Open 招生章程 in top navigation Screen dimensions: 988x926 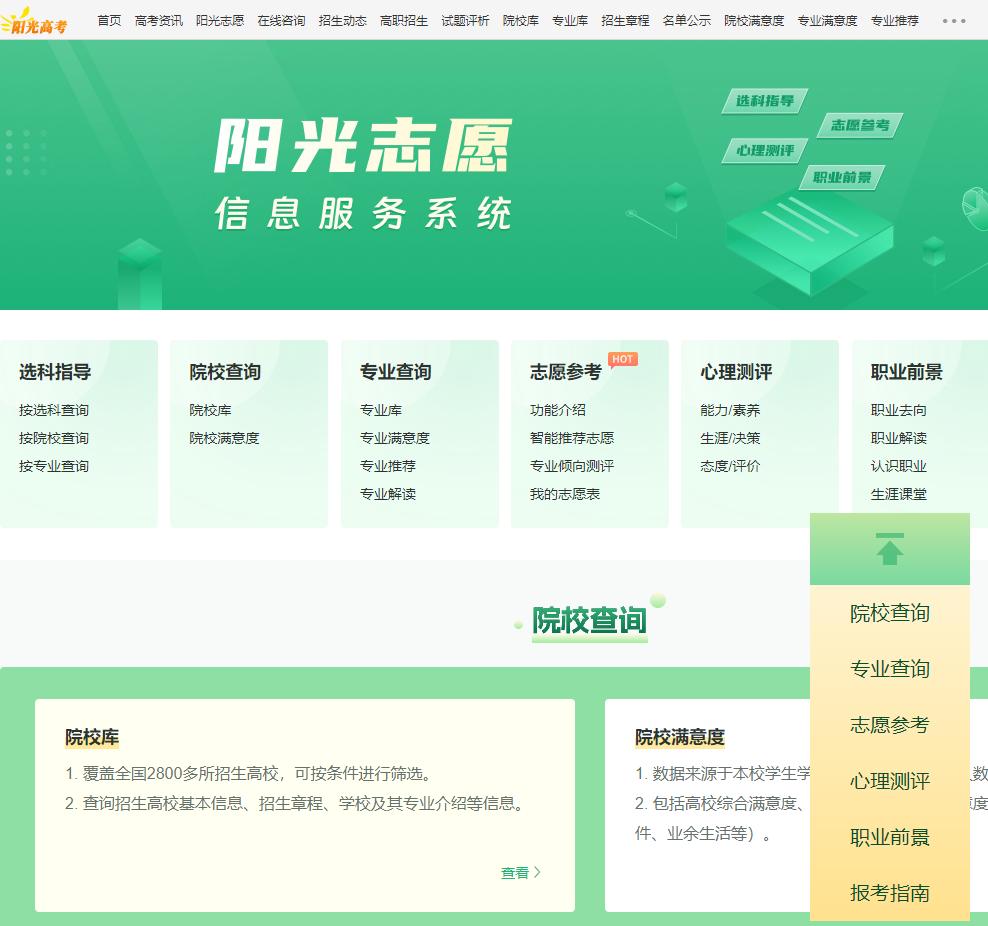[x=625, y=21]
